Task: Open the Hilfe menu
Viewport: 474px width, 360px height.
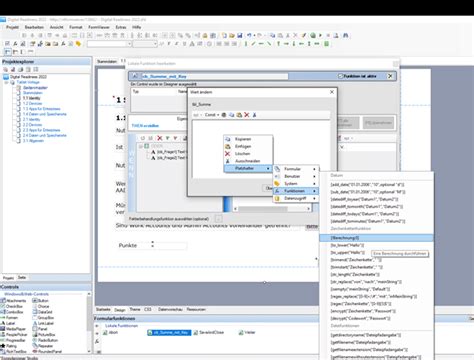Action: [136, 27]
